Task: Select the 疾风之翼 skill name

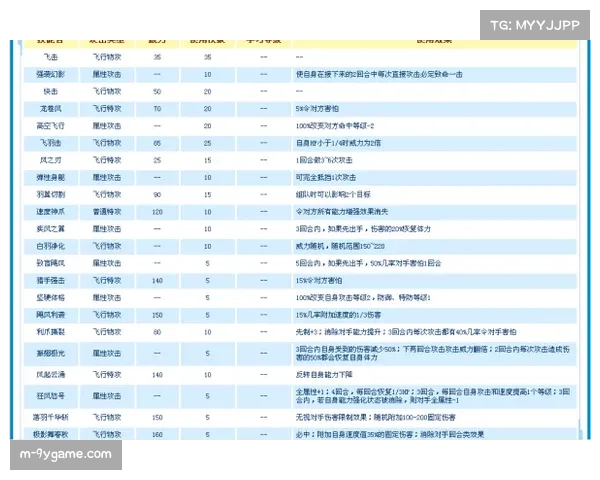Action: click(51, 229)
